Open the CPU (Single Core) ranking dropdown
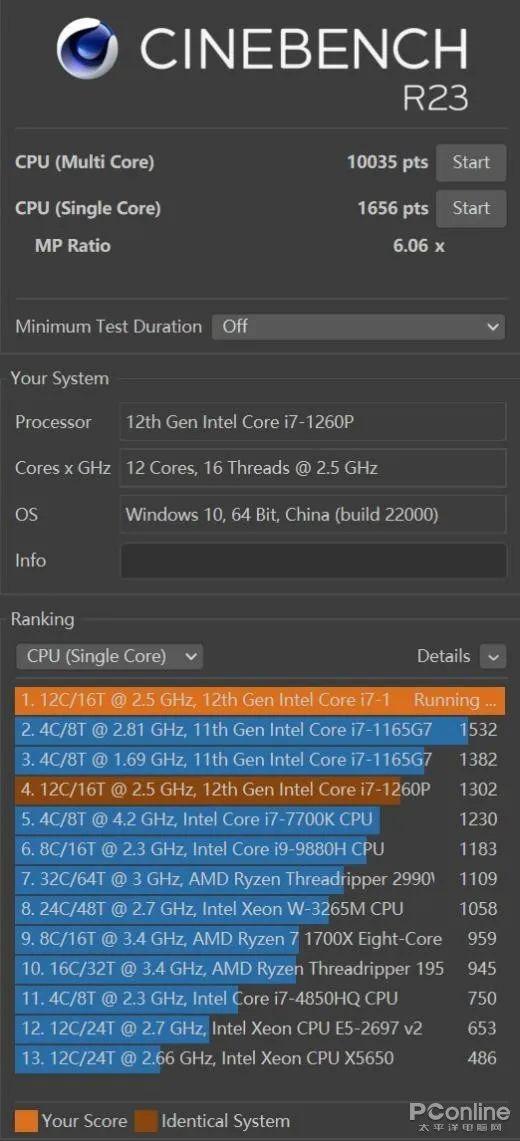Viewport: 520px width, 1141px height. 109,656
